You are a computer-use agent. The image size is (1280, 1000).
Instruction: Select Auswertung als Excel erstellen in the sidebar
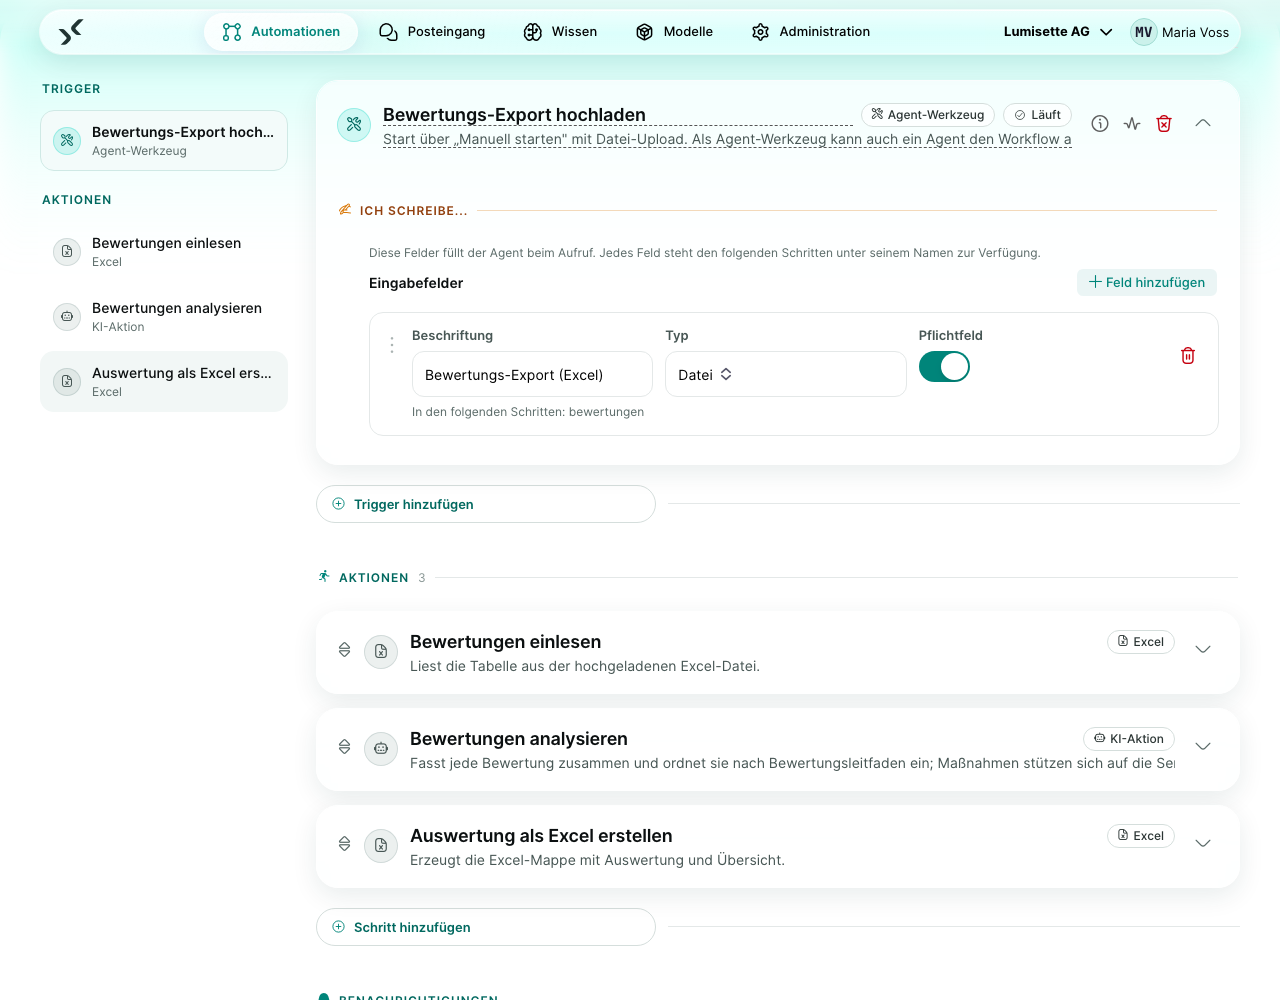click(x=164, y=382)
